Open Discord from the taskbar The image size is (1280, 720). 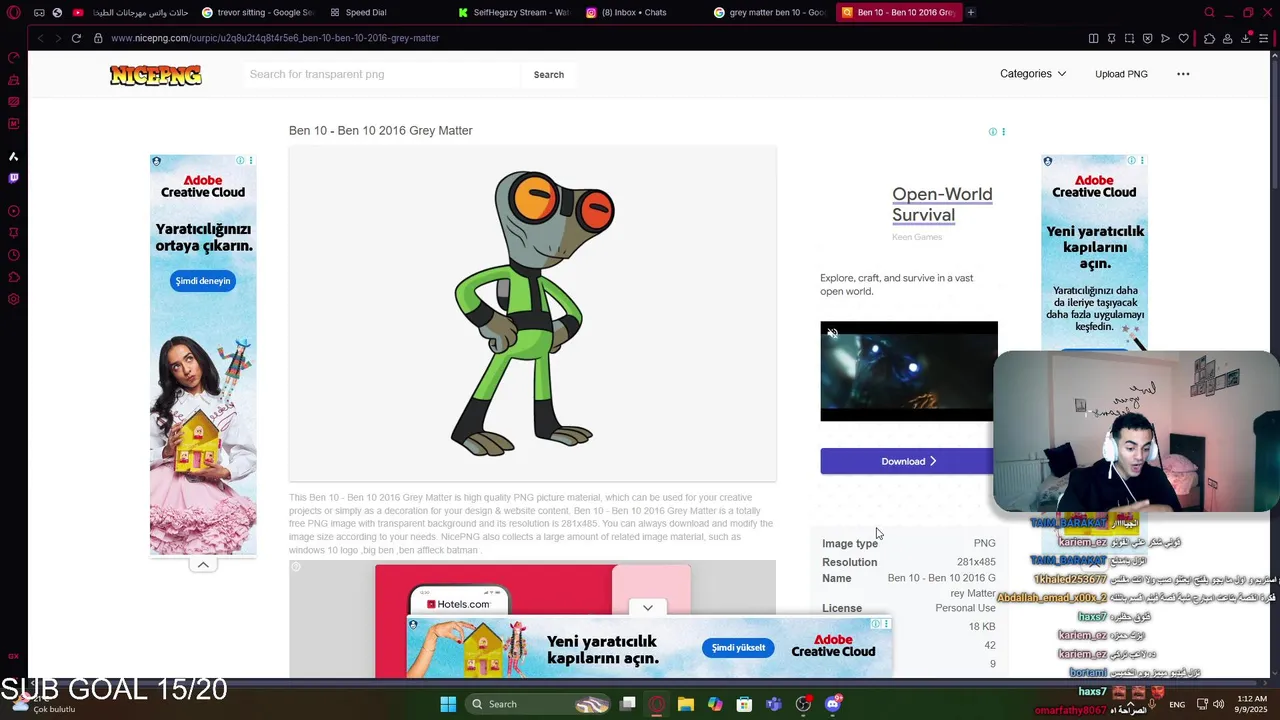pyautogui.click(x=832, y=704)
